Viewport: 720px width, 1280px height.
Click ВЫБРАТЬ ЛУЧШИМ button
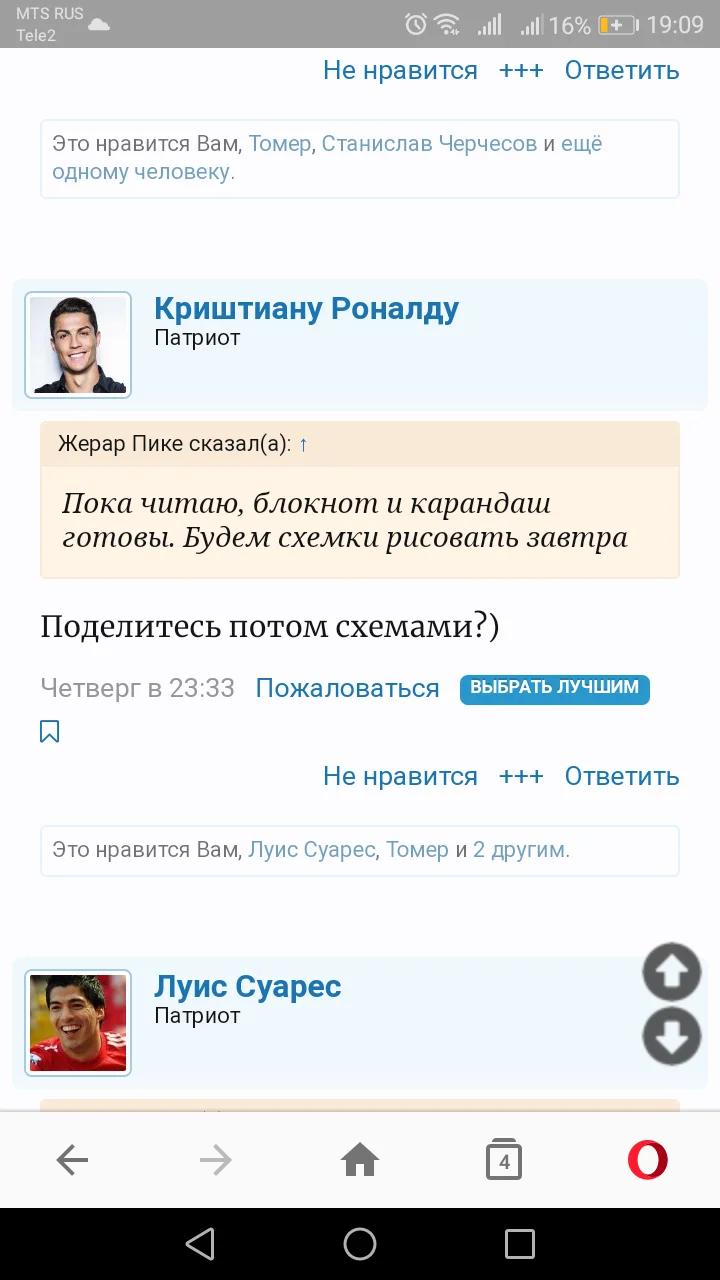[x=554, y=688]
